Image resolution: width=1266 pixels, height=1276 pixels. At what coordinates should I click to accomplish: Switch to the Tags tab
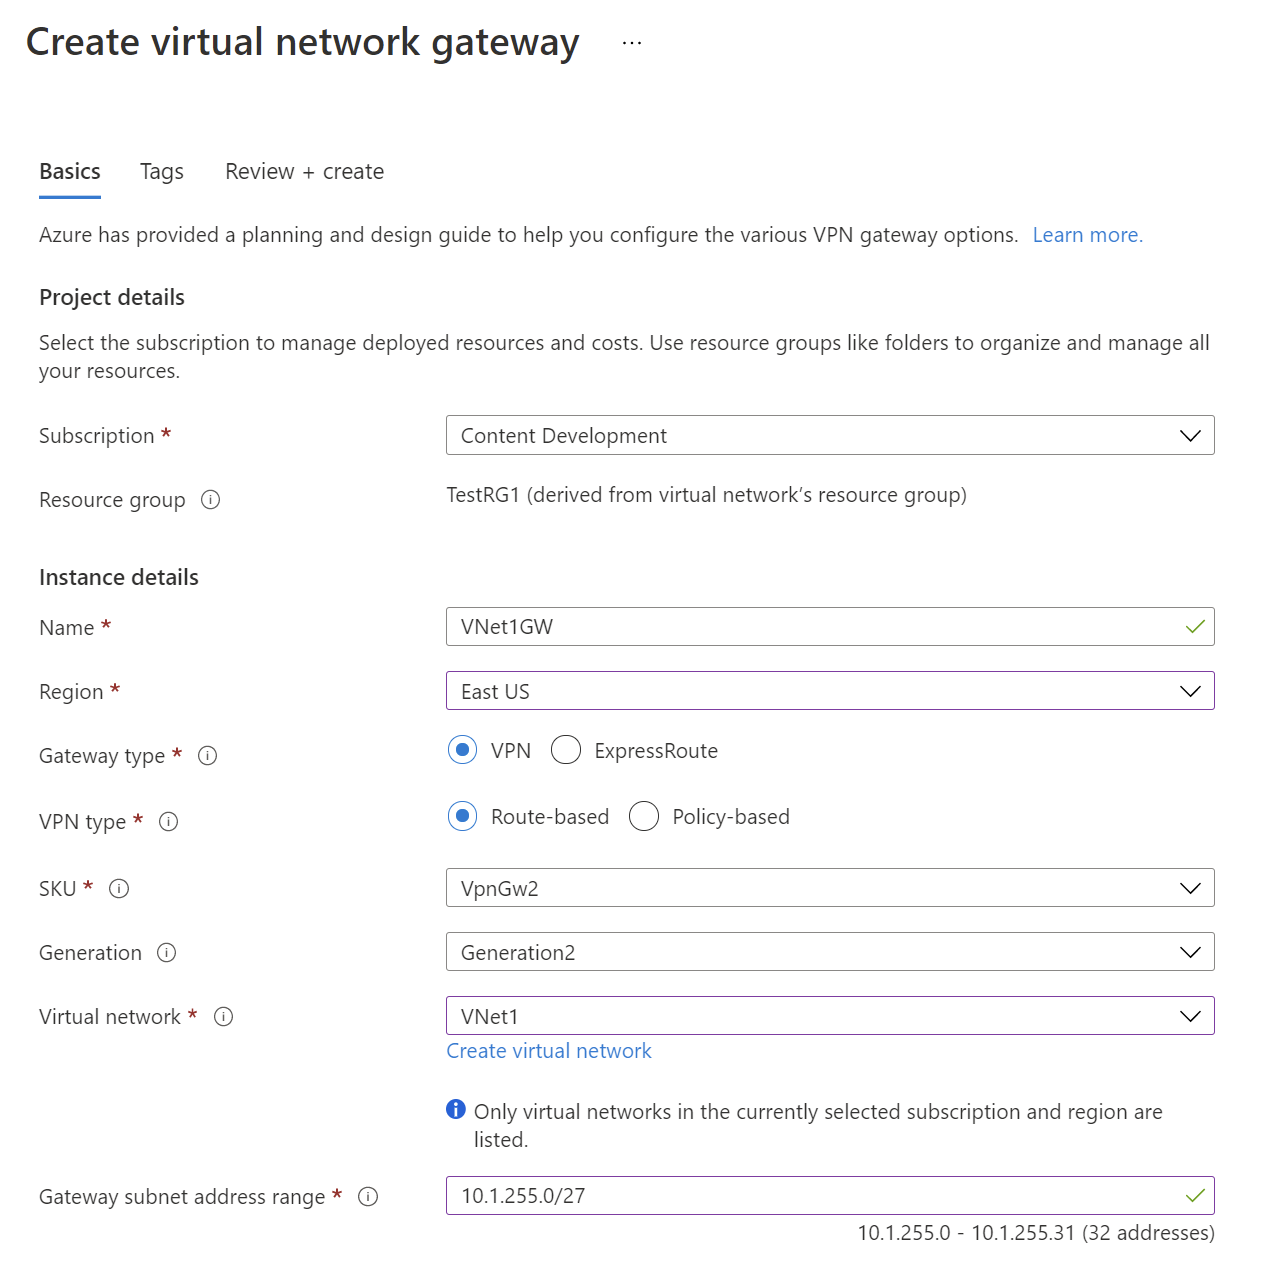(x=162, y=172)
